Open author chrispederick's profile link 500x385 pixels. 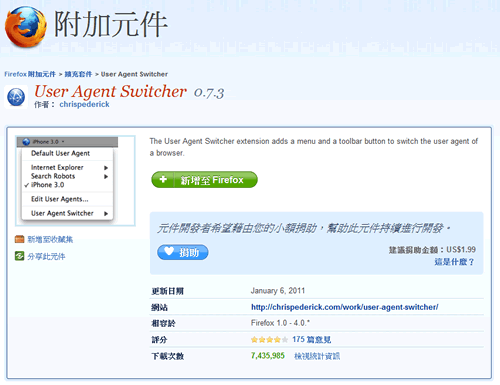point(84,104)
